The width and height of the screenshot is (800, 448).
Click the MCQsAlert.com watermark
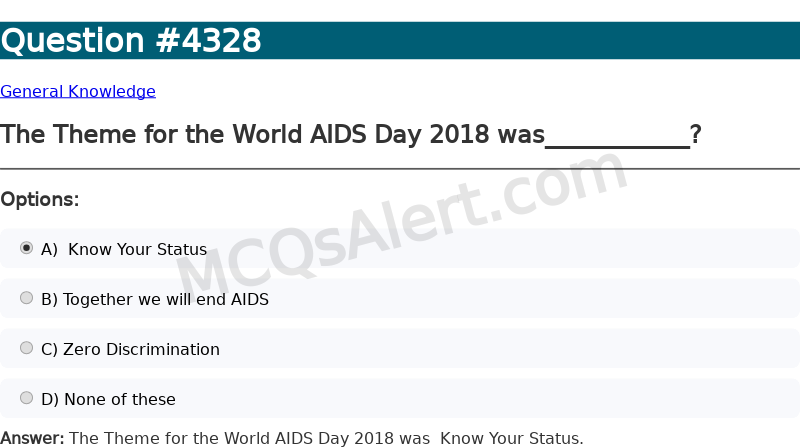pyautogui.click(x=402, y=227)
